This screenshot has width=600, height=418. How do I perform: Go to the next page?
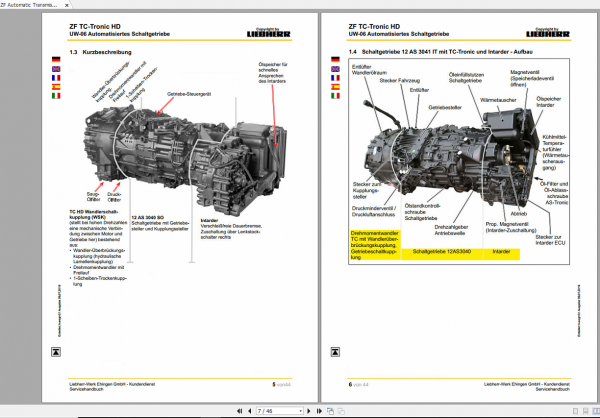pos(309,411)
